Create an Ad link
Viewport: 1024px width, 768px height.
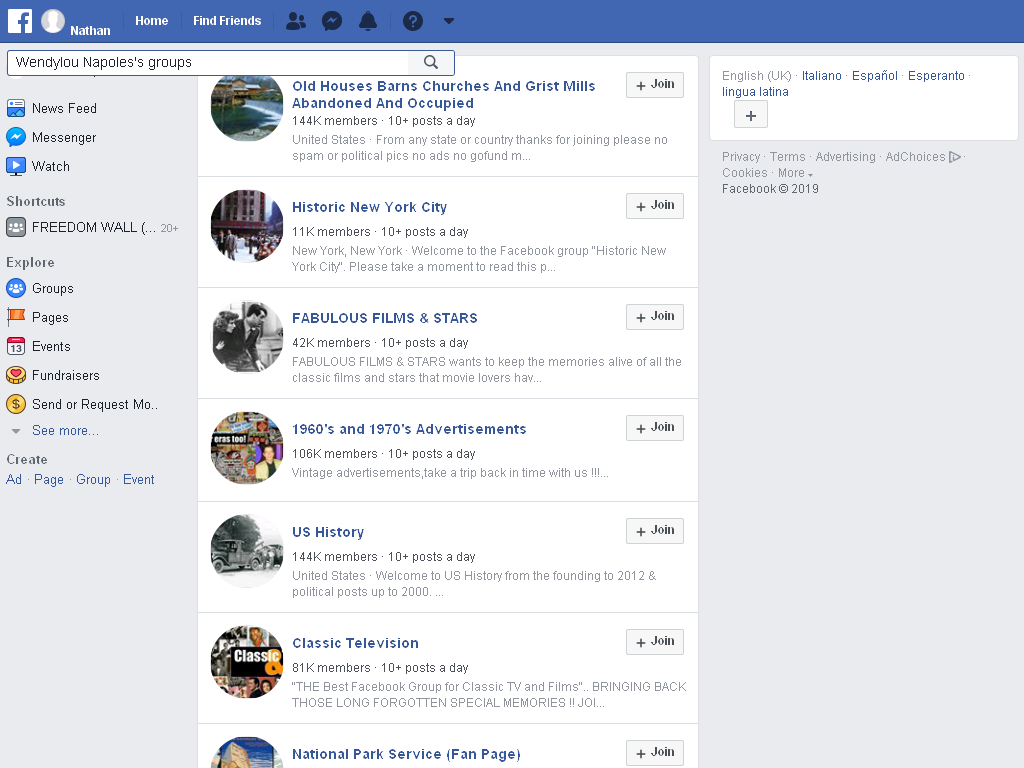(14, 479)
